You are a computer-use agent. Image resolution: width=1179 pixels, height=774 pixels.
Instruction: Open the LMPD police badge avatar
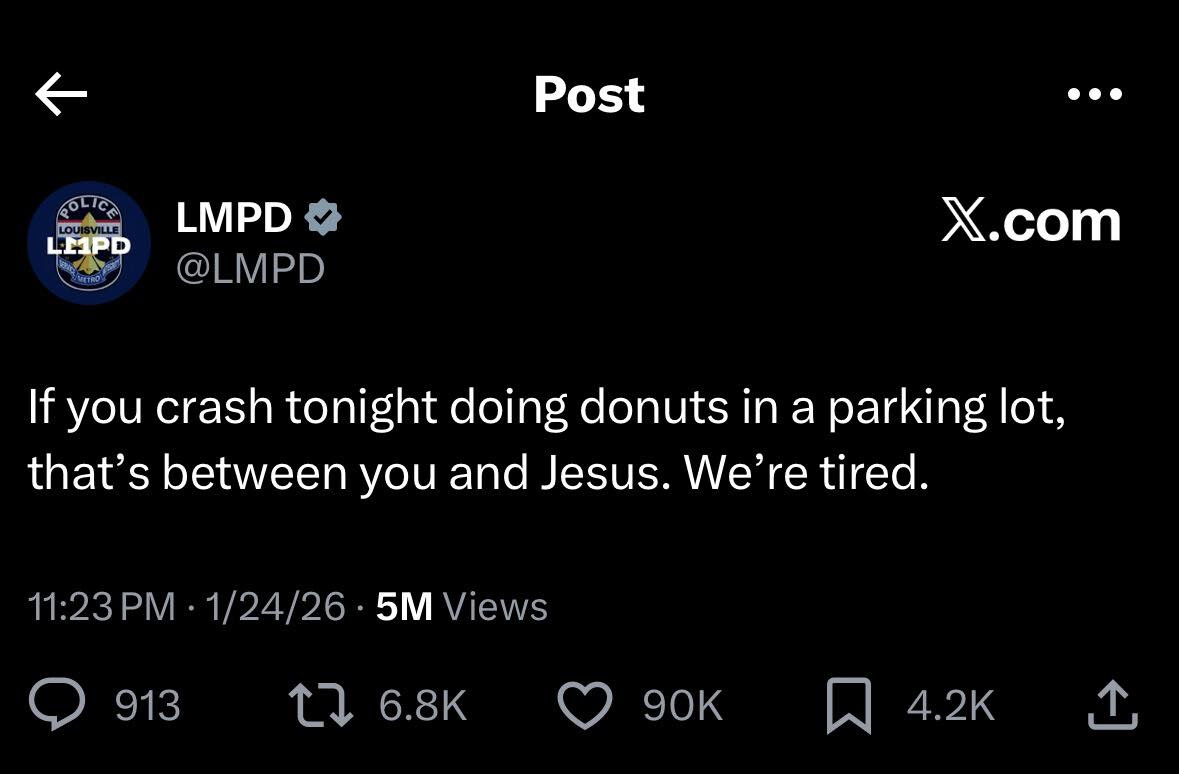coord(89,243)
